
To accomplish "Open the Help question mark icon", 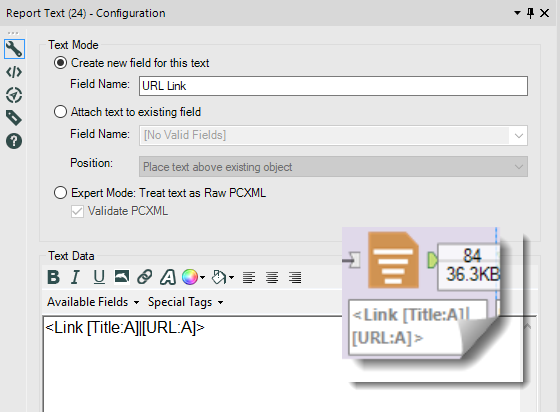I will tap(14, 141).
